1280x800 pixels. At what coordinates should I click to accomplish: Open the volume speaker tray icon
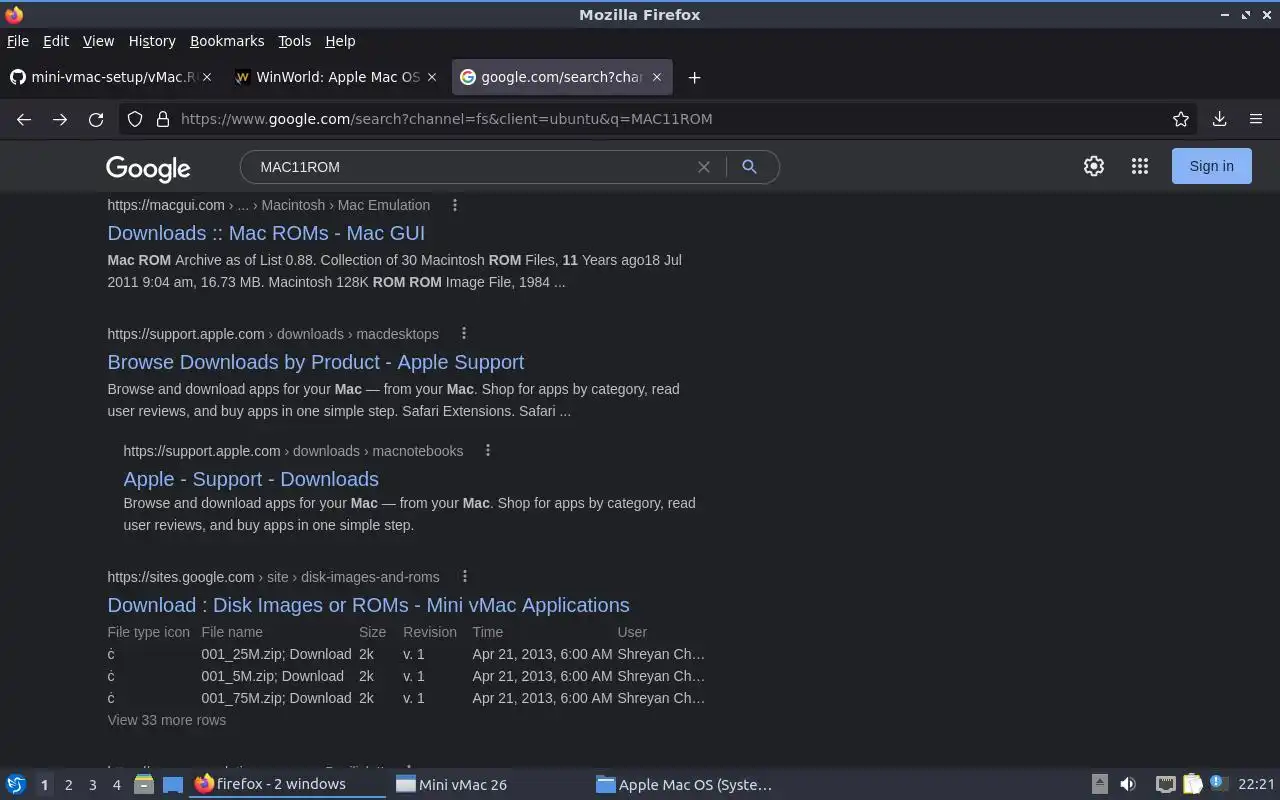[1128, 784]
